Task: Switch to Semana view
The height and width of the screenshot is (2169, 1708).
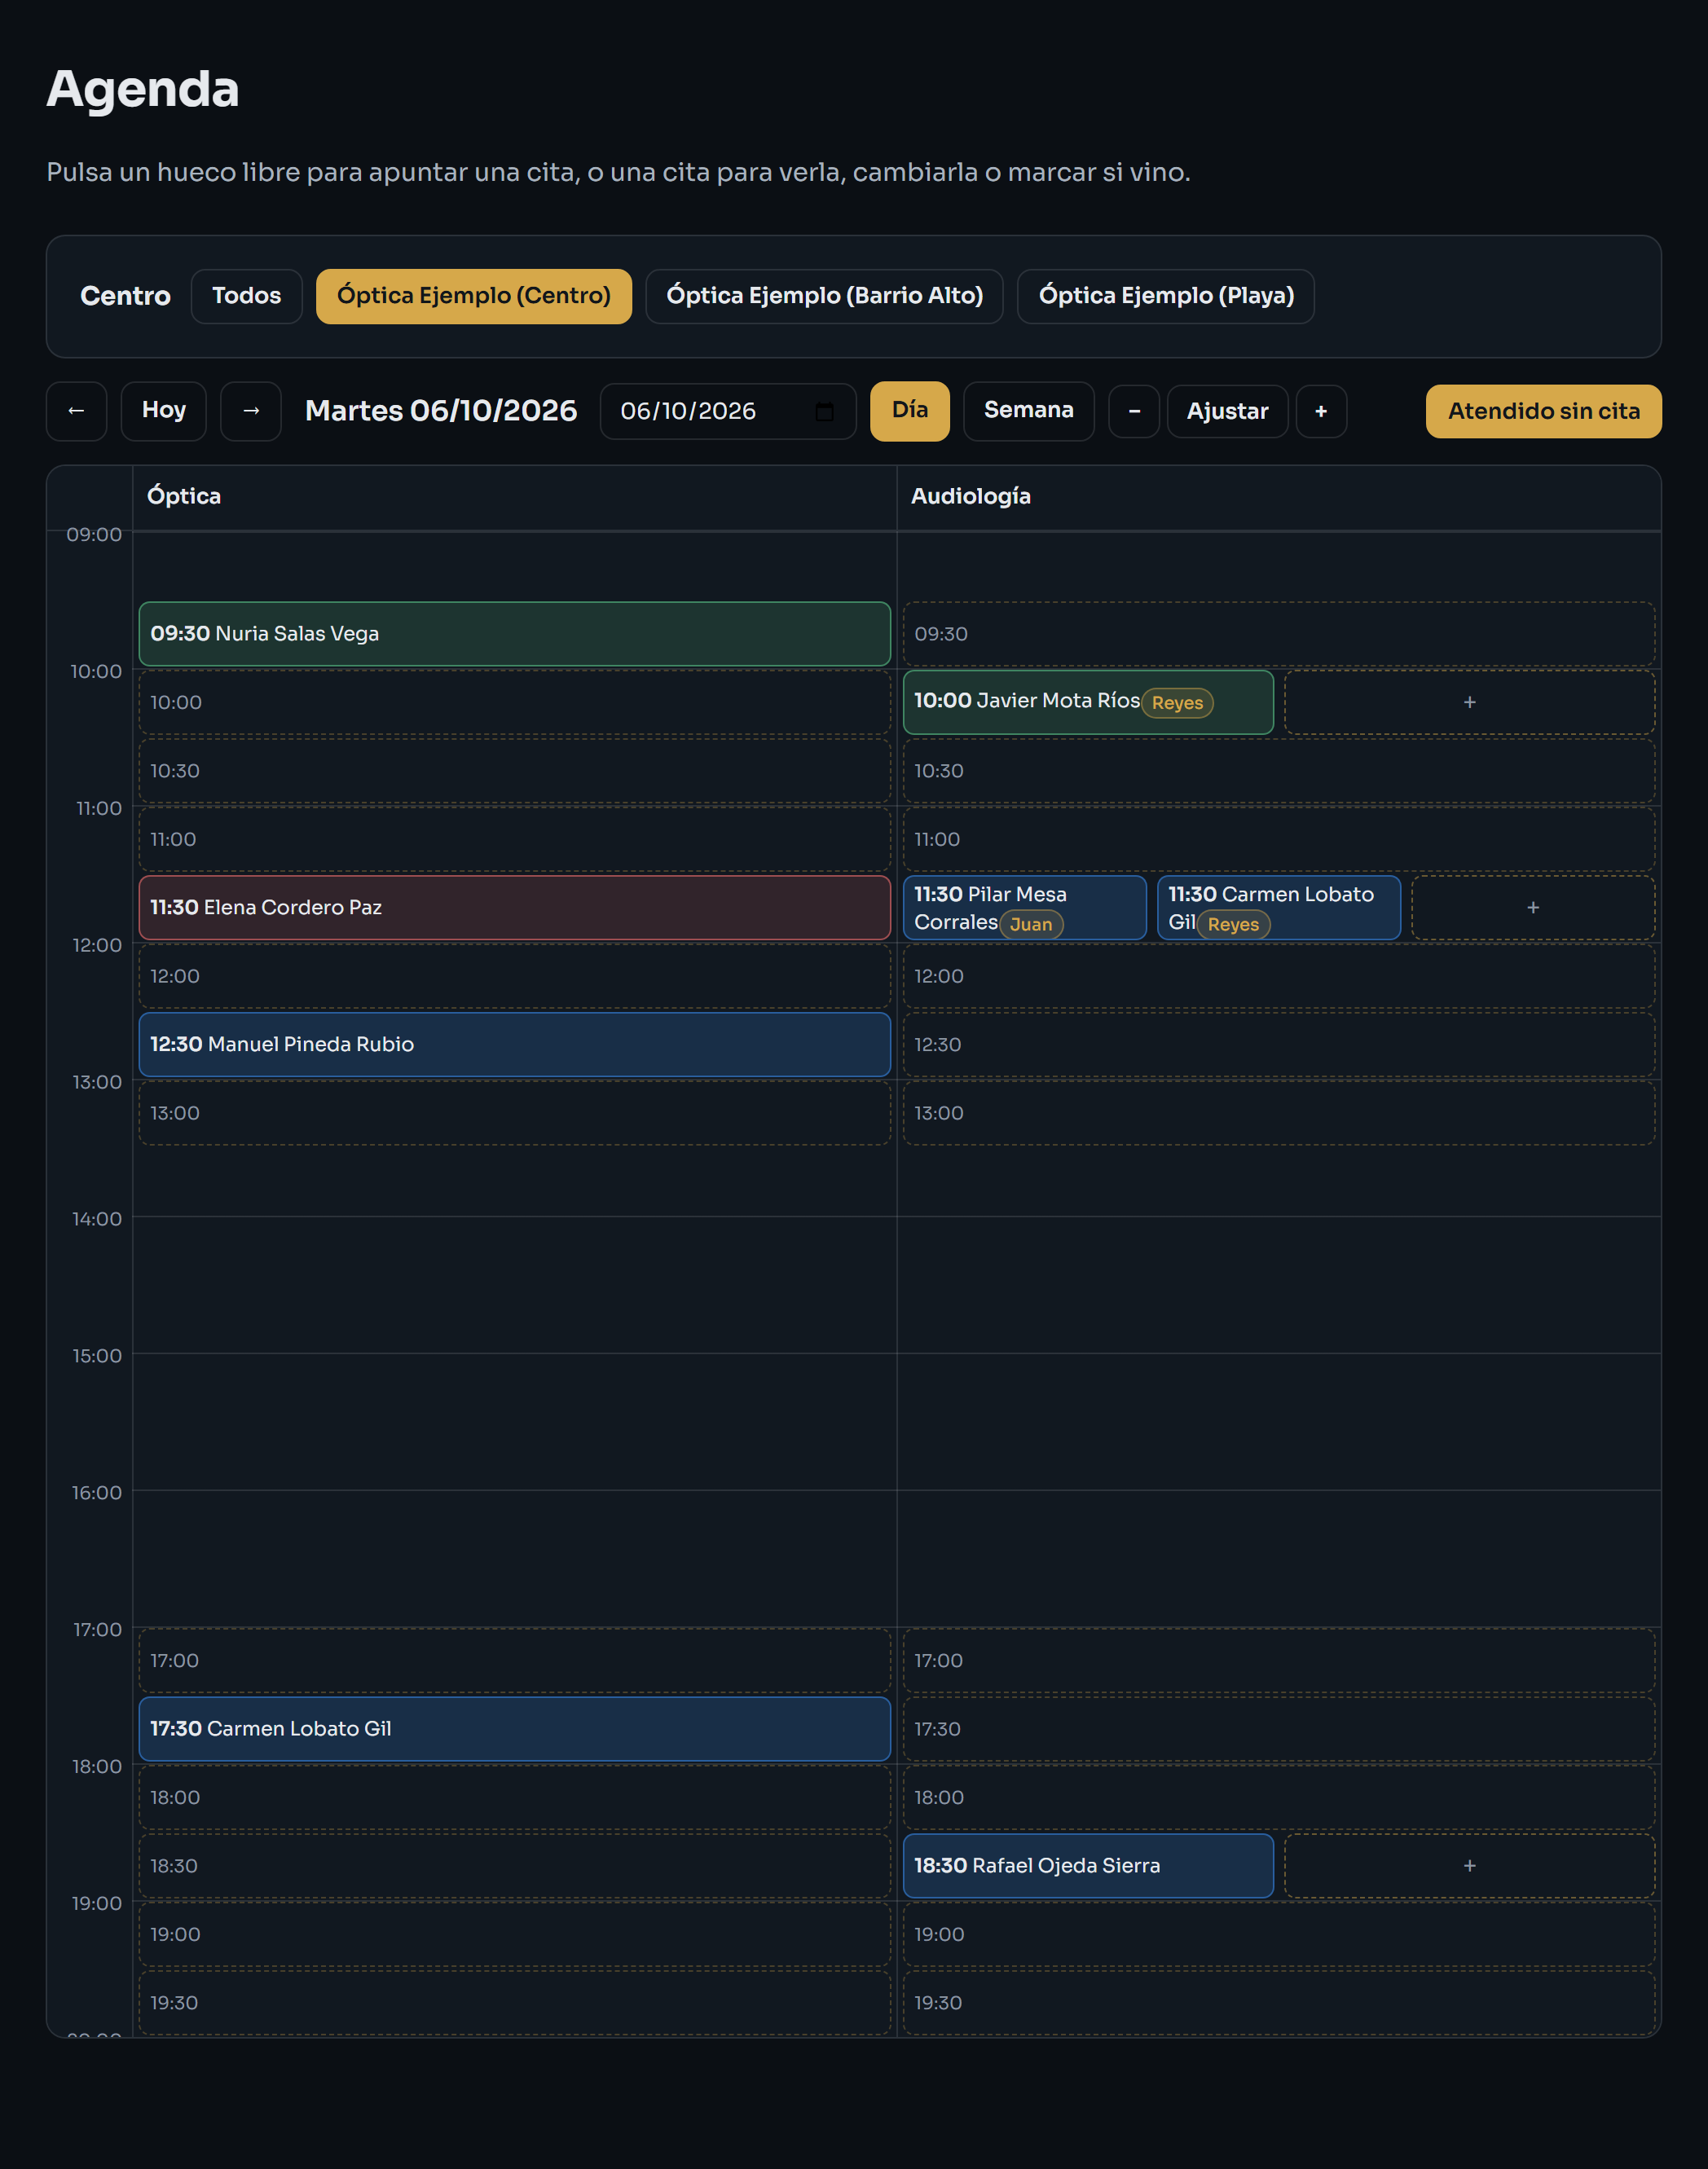Action: [1028, 411]
